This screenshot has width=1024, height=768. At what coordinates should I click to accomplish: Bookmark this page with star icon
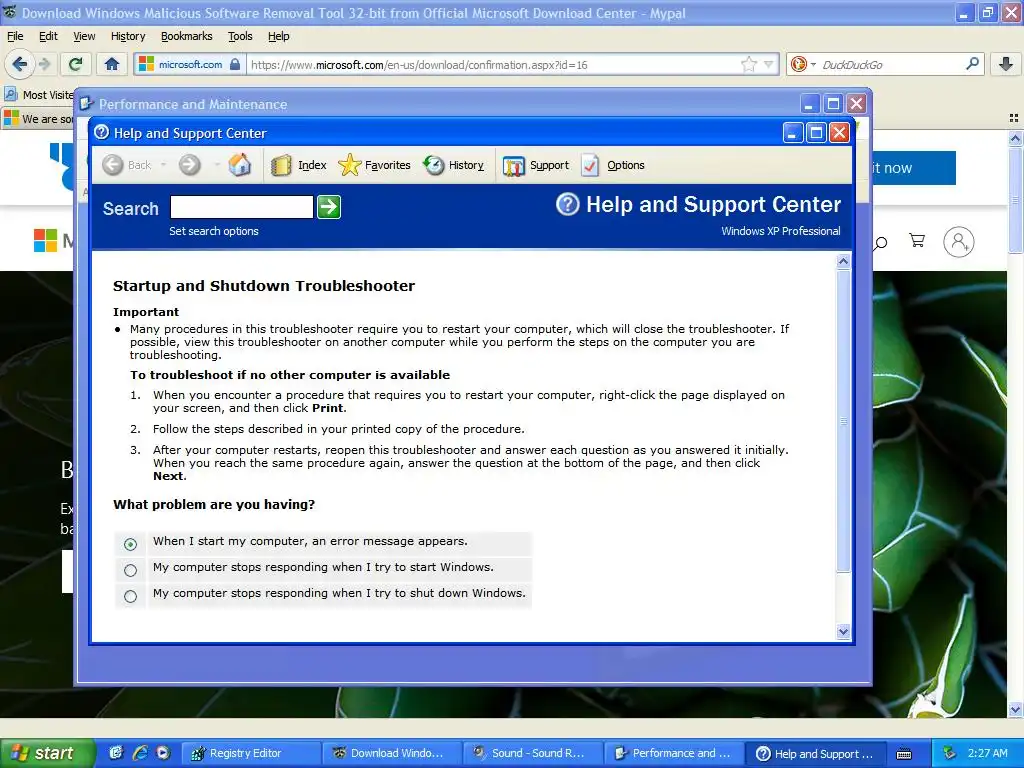click(x=748, y=64)
